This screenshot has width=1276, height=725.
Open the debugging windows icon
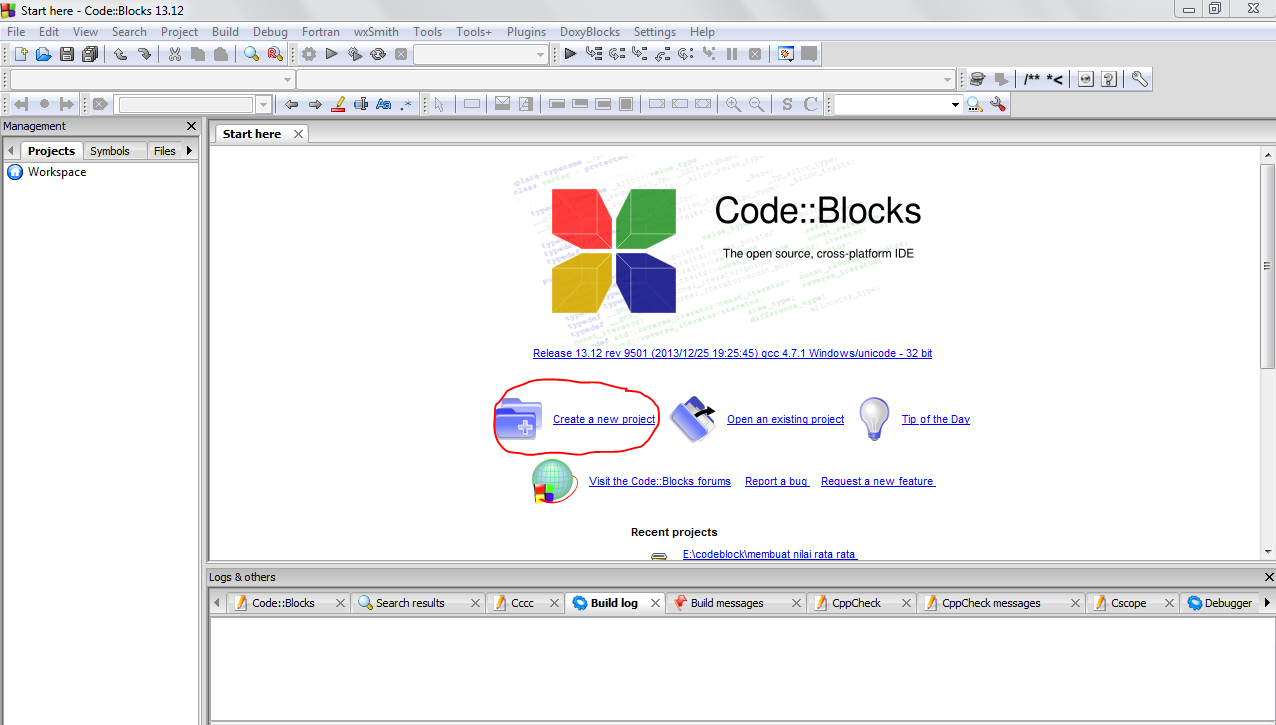tap(786, 54)
